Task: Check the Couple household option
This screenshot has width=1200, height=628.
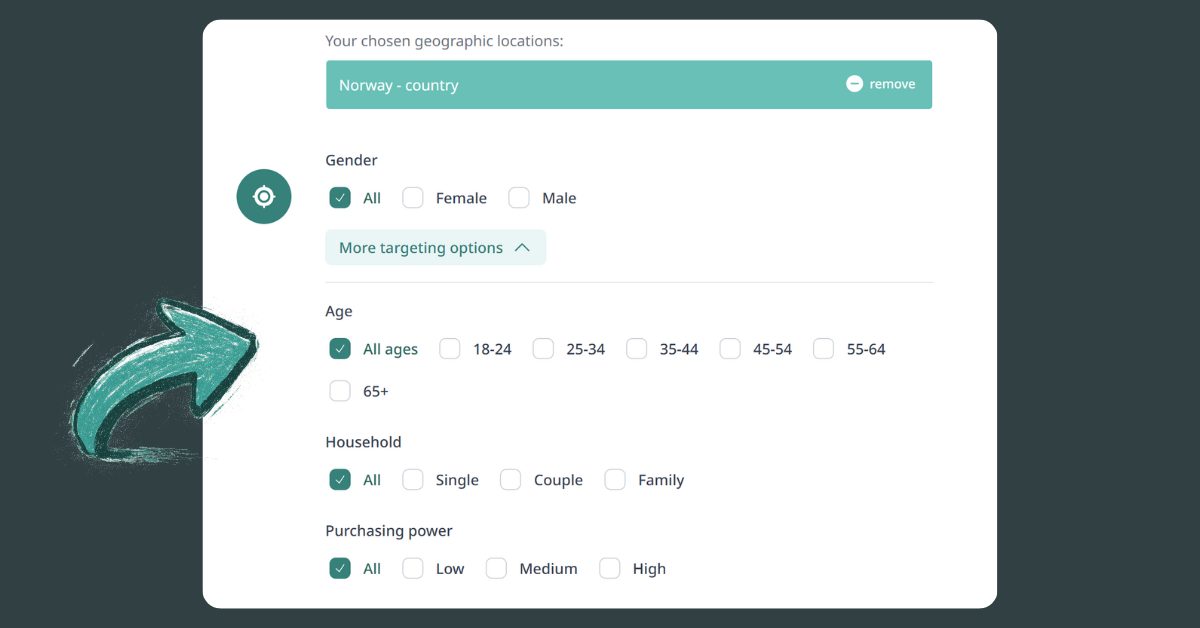Action: [x=511, y=480]
